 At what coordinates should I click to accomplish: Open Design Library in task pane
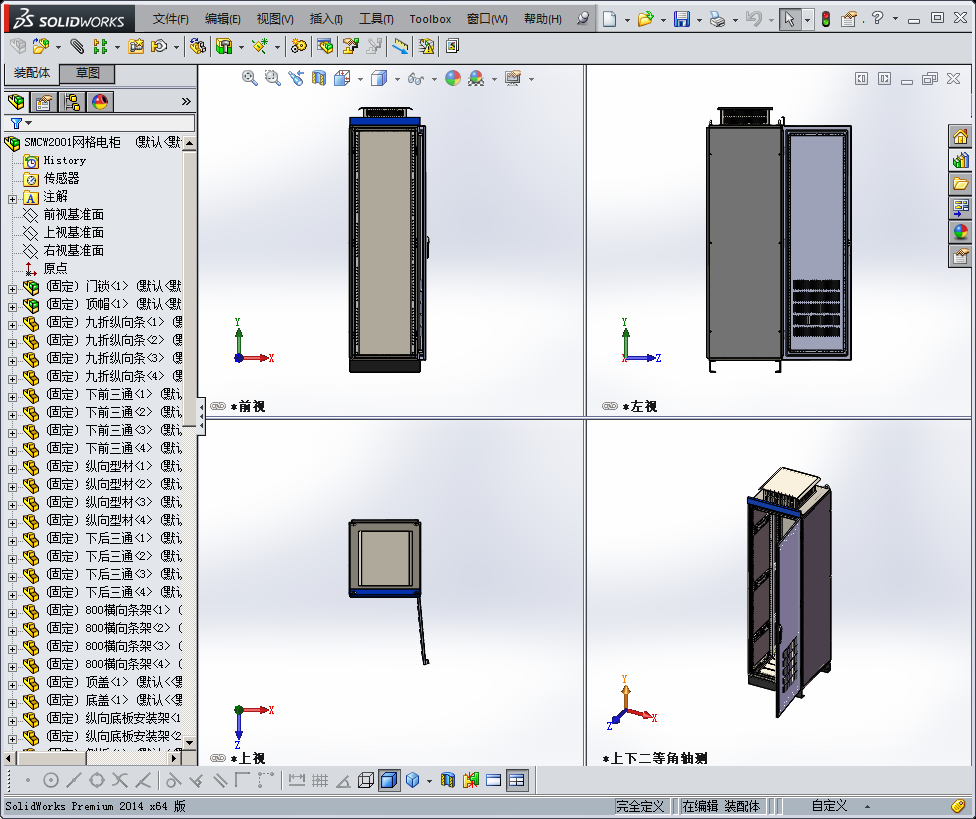point(960,160)
